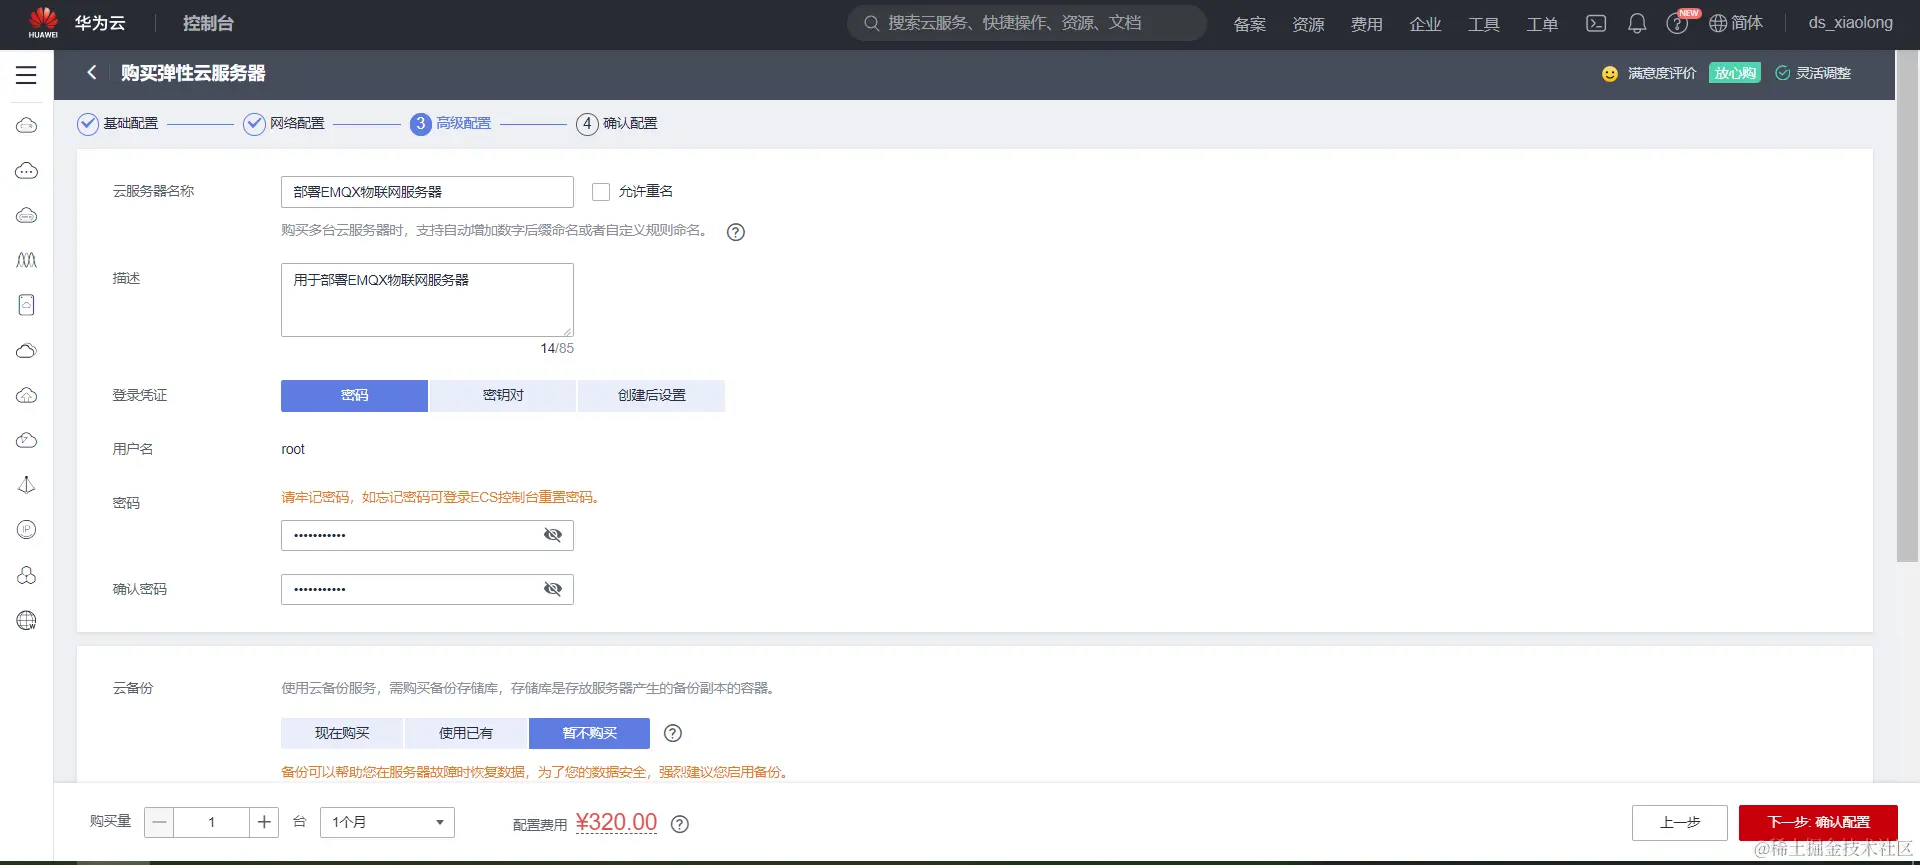Click the 确认密码 input field
The image size is (1920, 865).
click(427, 589)
